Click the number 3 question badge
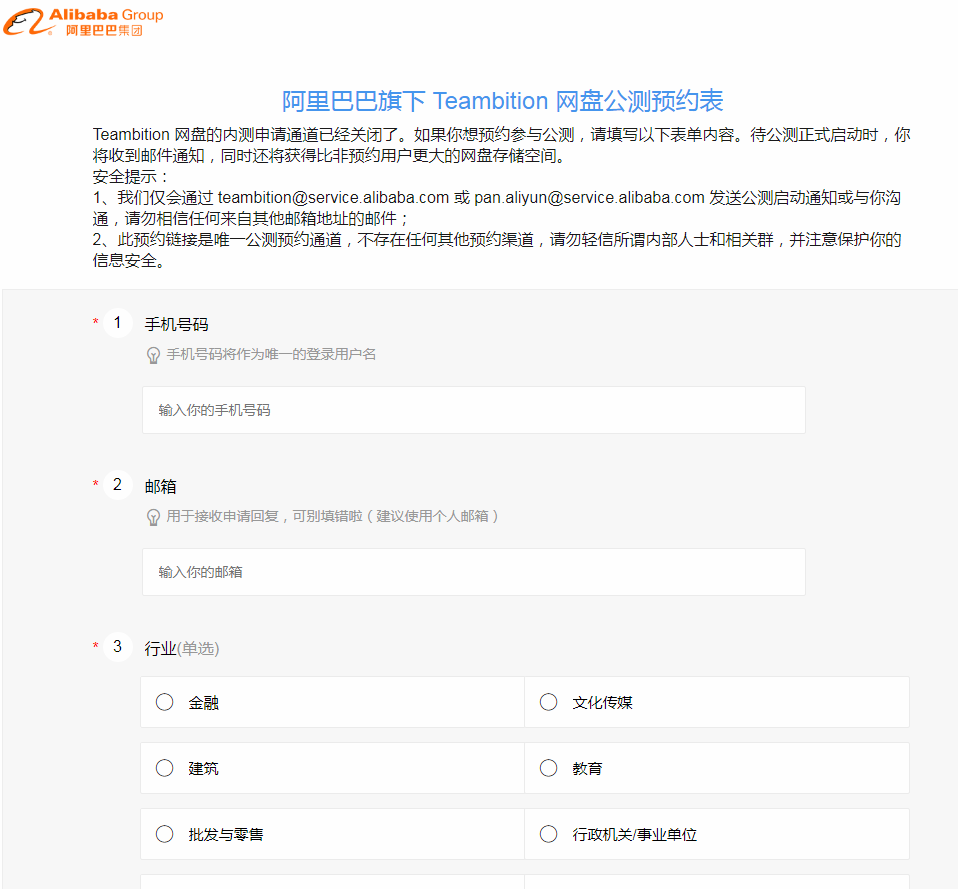The width and height of the screenshot is (958, 889). [x=117, y=647]
